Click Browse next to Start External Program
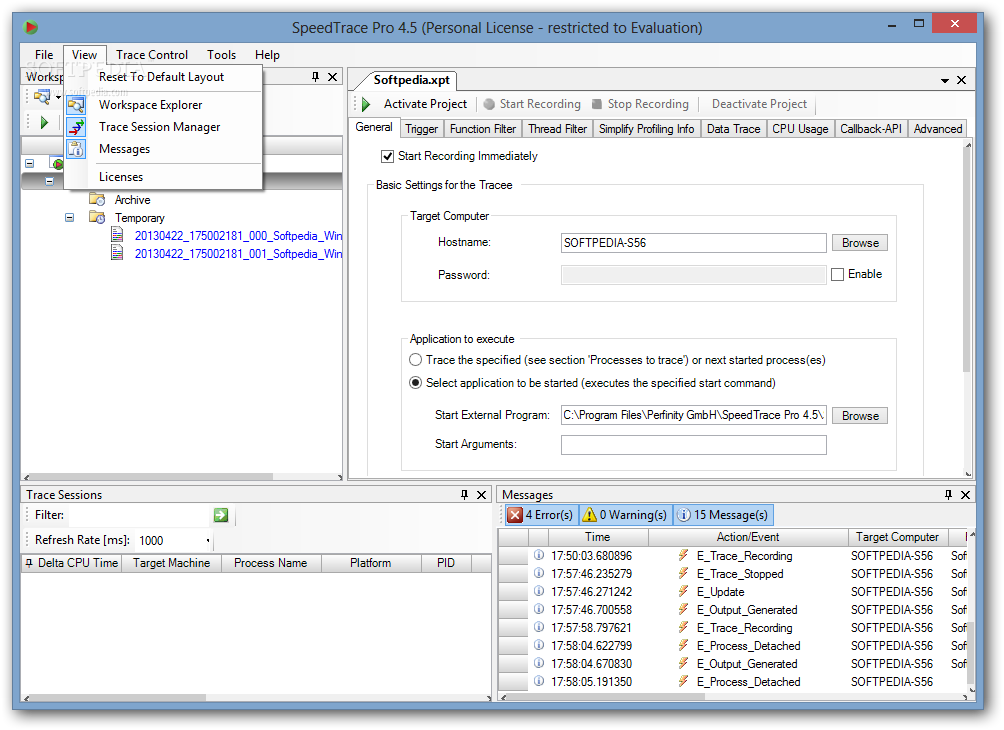 pos(860,416)
